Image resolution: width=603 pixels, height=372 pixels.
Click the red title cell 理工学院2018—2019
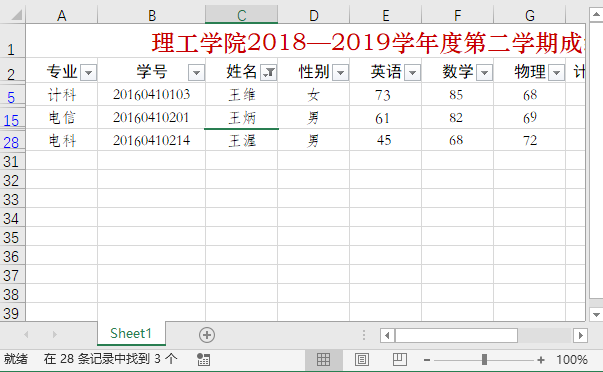[306, 42]
